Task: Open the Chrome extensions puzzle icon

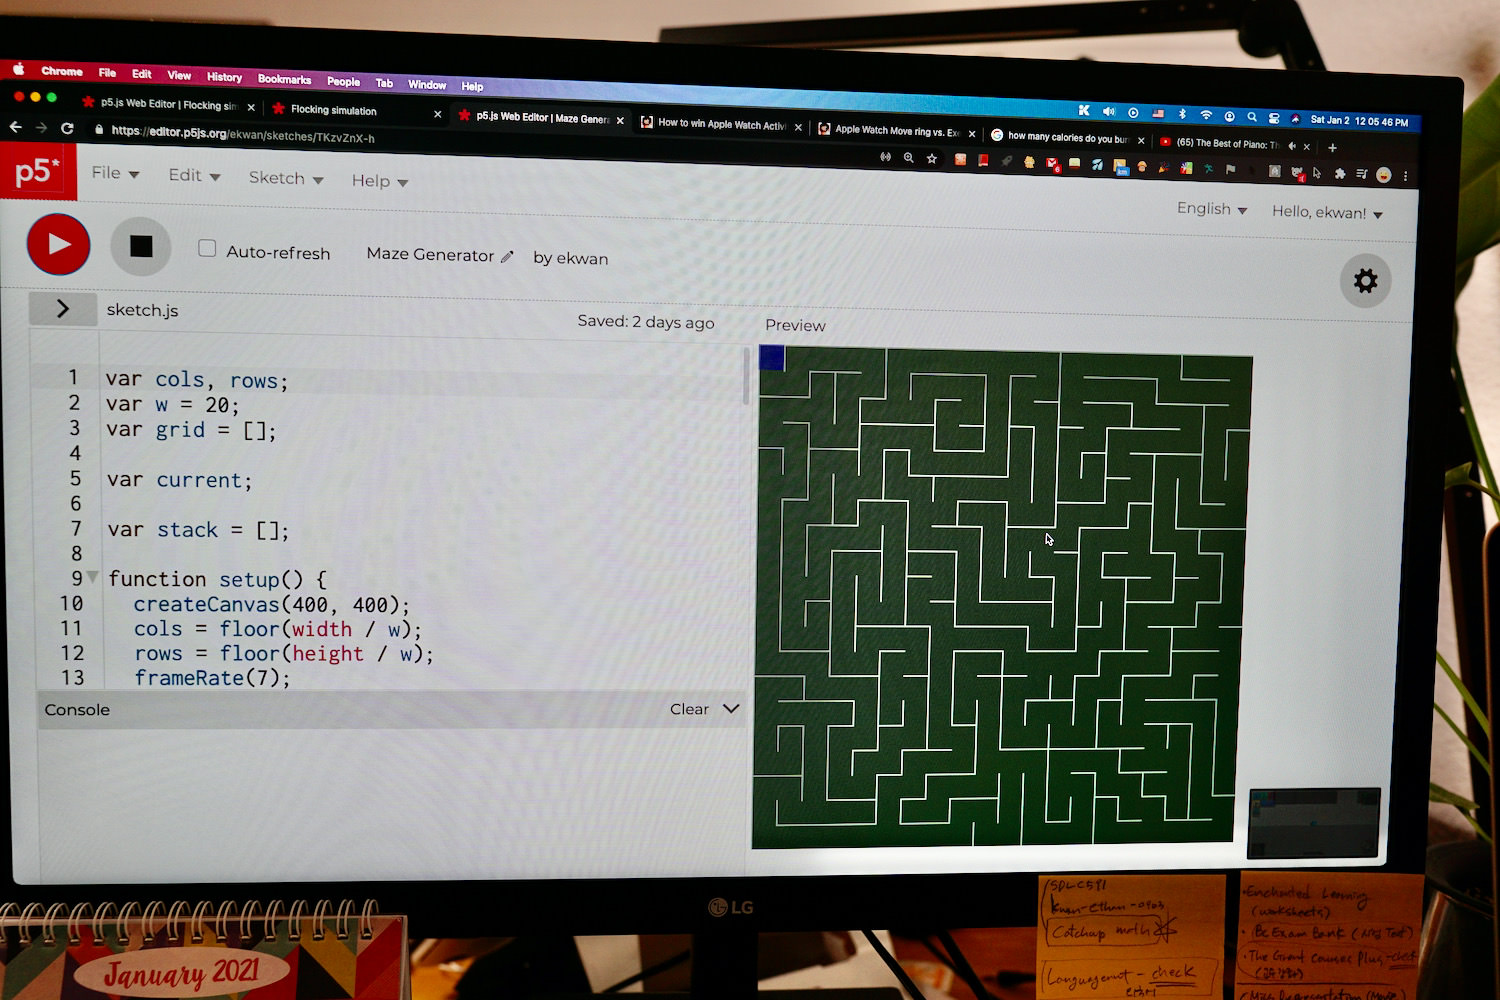Action: coord(1340,173)
